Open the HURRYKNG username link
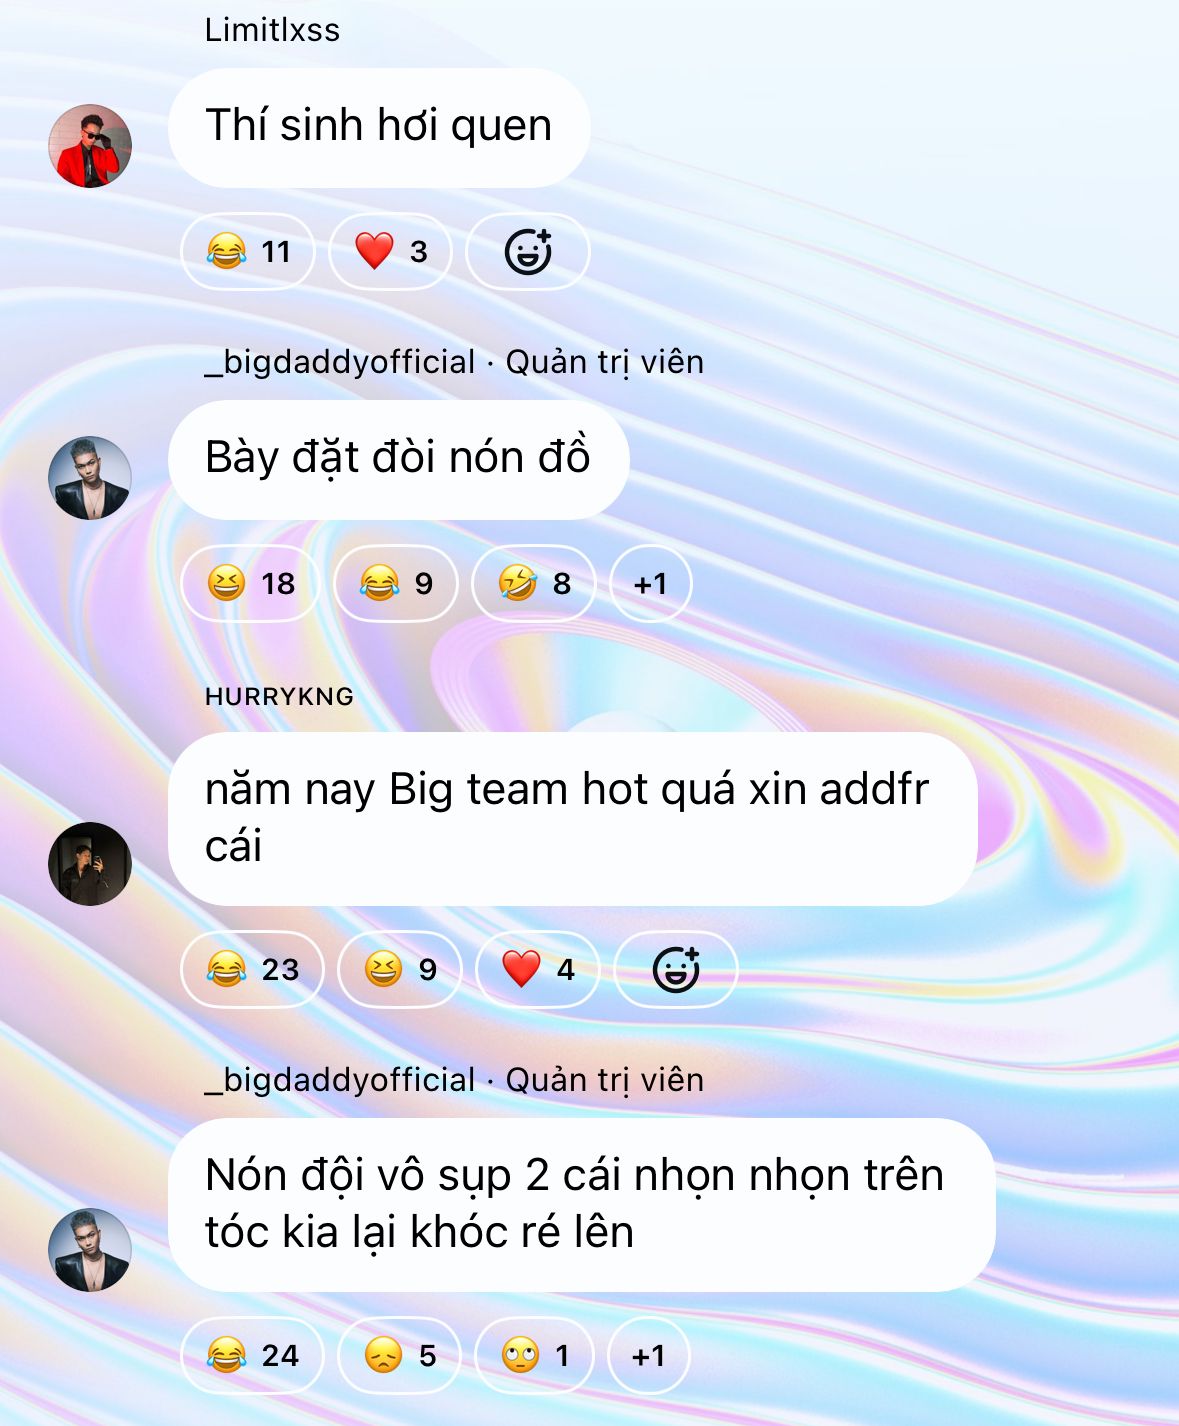The height and width of the screenshot is (1426, 1179). (279, 697)
